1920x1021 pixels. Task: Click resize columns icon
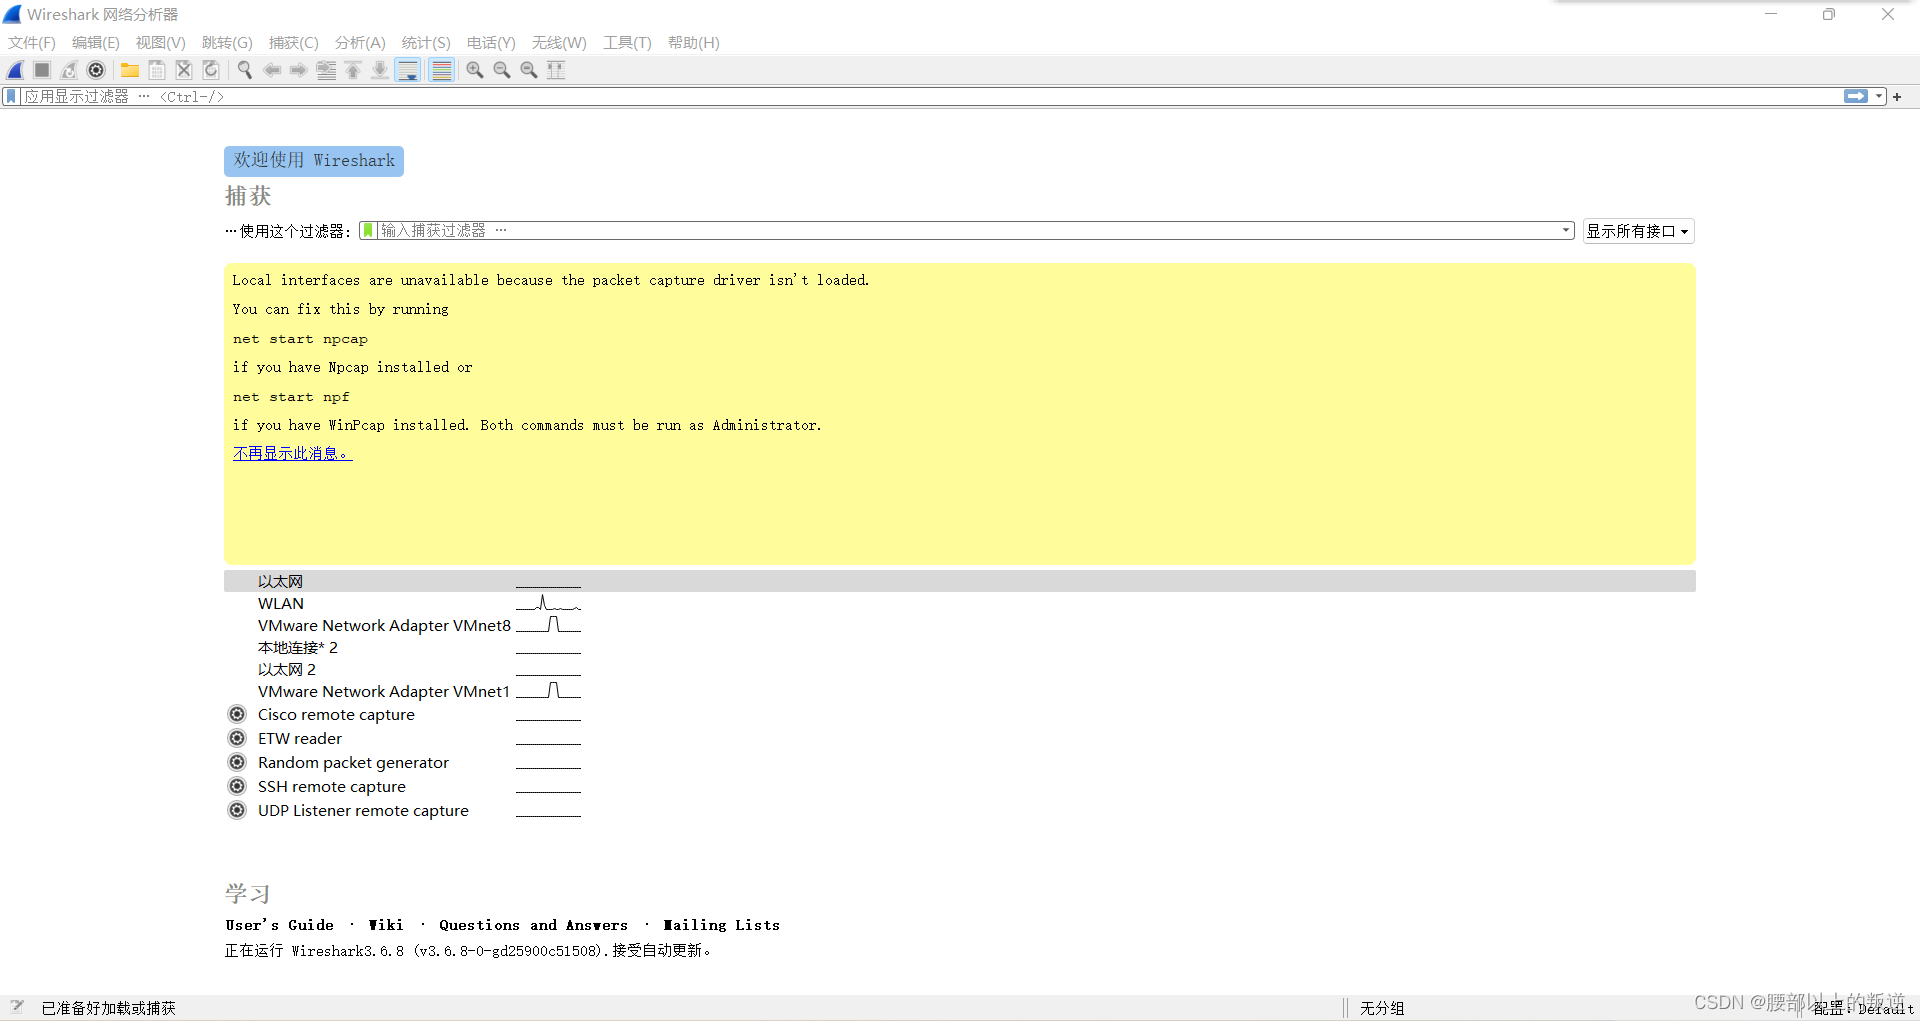point(556,70)
